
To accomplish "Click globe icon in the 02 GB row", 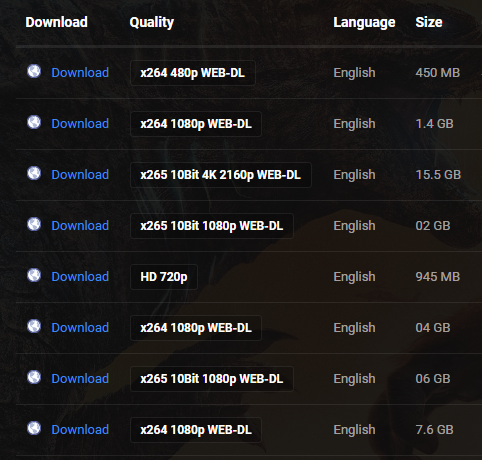I will click(x=34, y=224).
